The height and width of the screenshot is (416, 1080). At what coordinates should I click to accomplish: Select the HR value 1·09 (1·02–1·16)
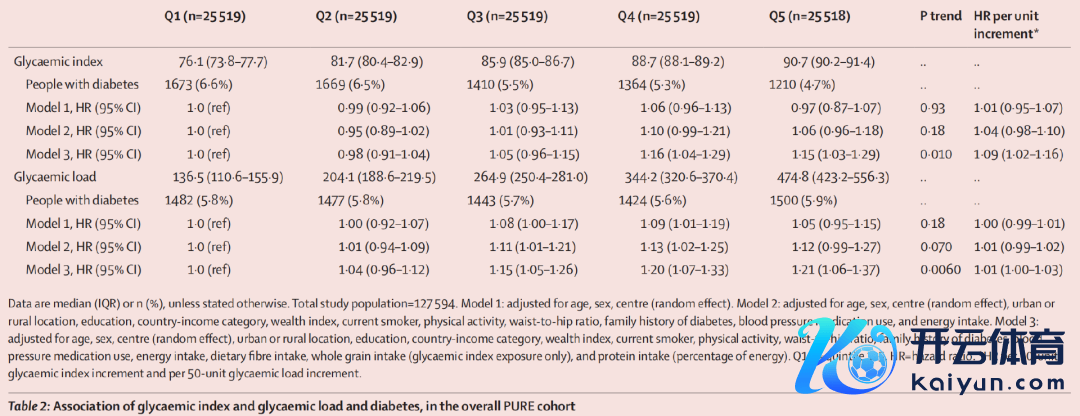coord(1019,153)
